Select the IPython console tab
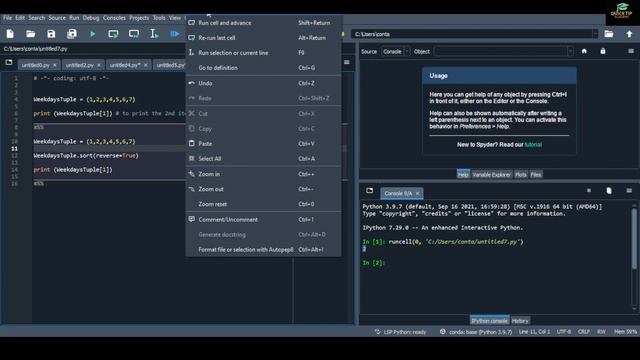 (x=489, y=321)
